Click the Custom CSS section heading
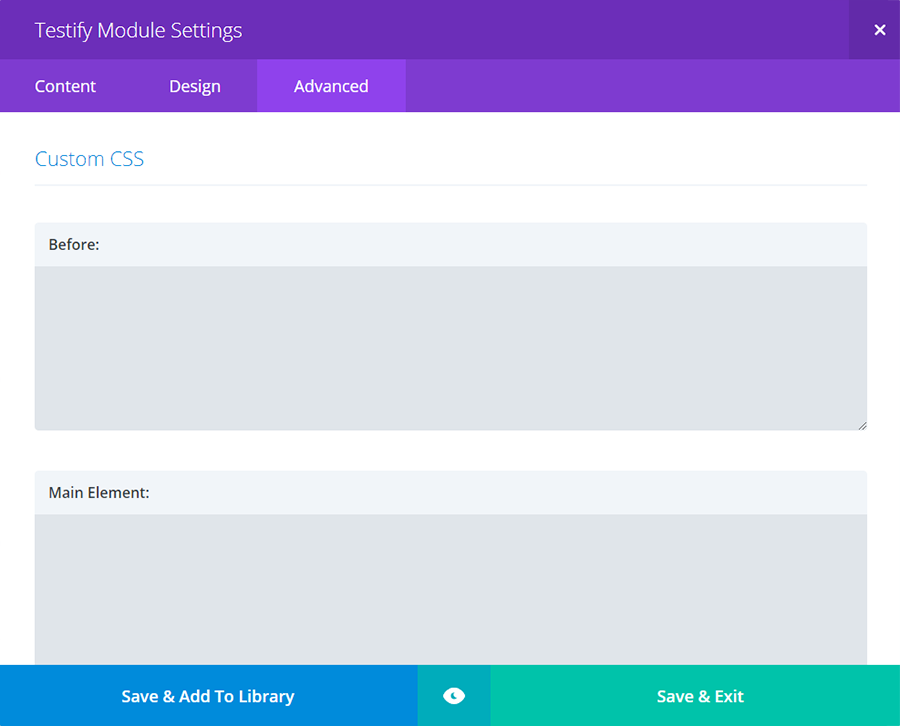This screenshot has height=726, width=900. point(90,159)
